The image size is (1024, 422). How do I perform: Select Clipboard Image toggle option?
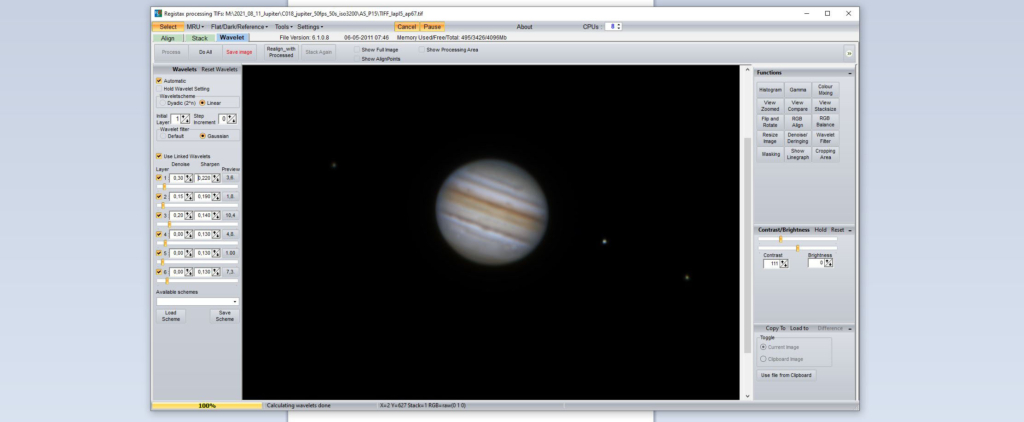[763, 359]
